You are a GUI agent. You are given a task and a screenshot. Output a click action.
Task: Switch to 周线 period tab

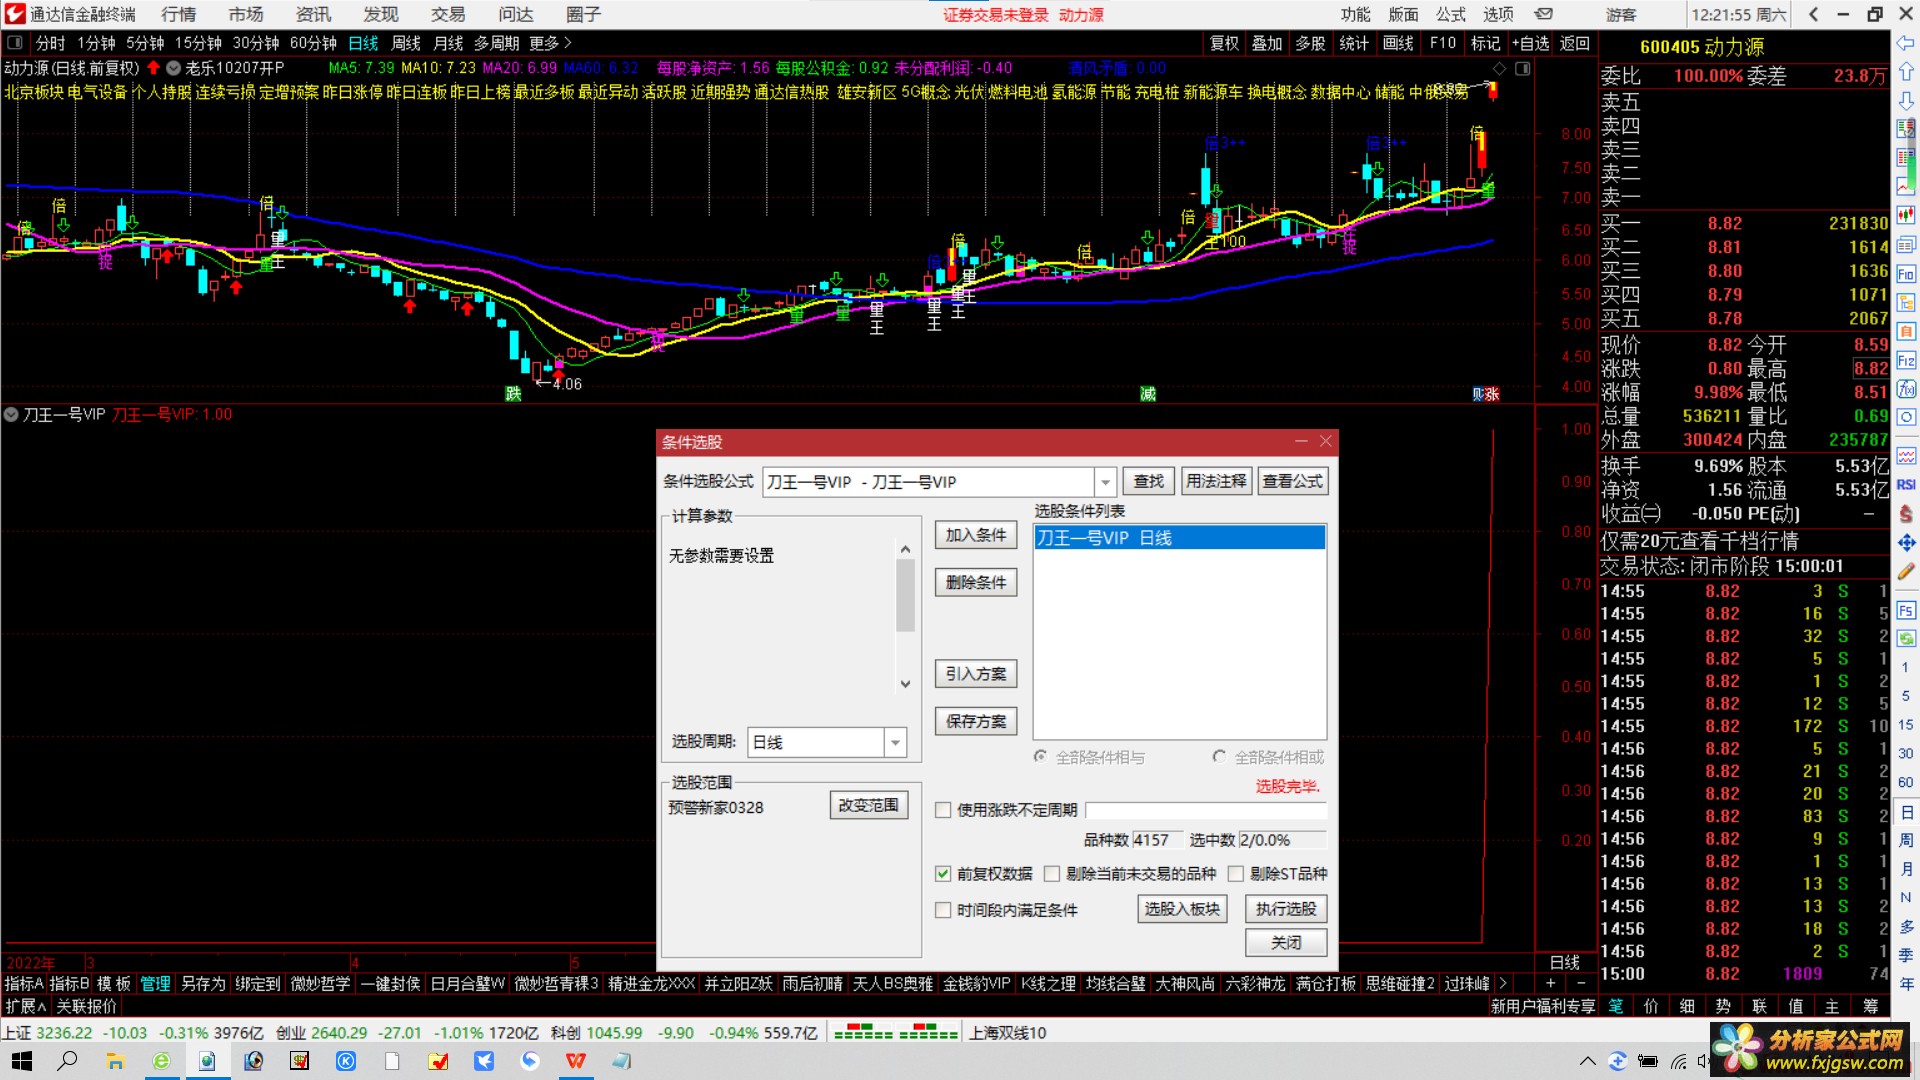tap(406, 43)
